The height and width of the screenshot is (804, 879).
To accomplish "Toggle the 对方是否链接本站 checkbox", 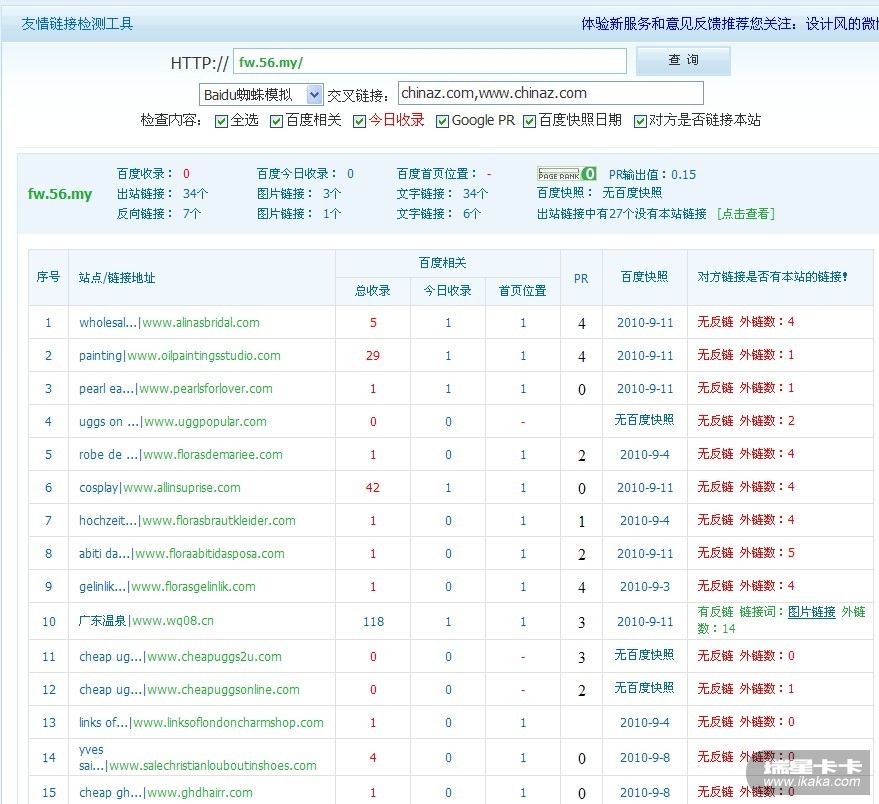I will pyautogui.click(x=640, y=121).
